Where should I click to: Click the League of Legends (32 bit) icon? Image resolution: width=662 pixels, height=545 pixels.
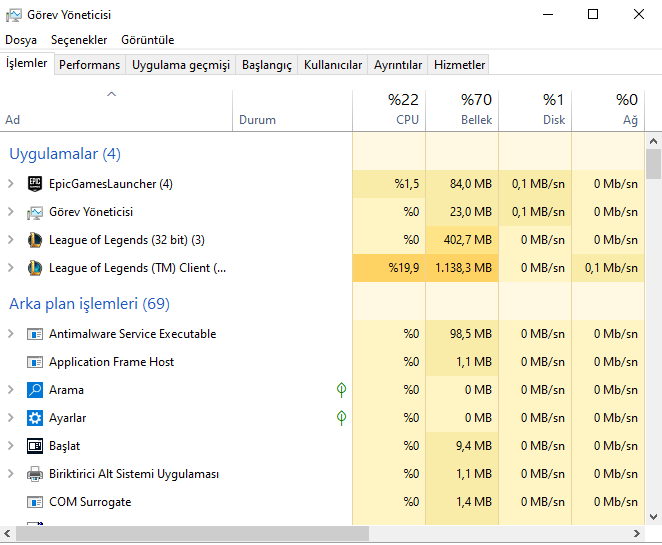(35, 240)
